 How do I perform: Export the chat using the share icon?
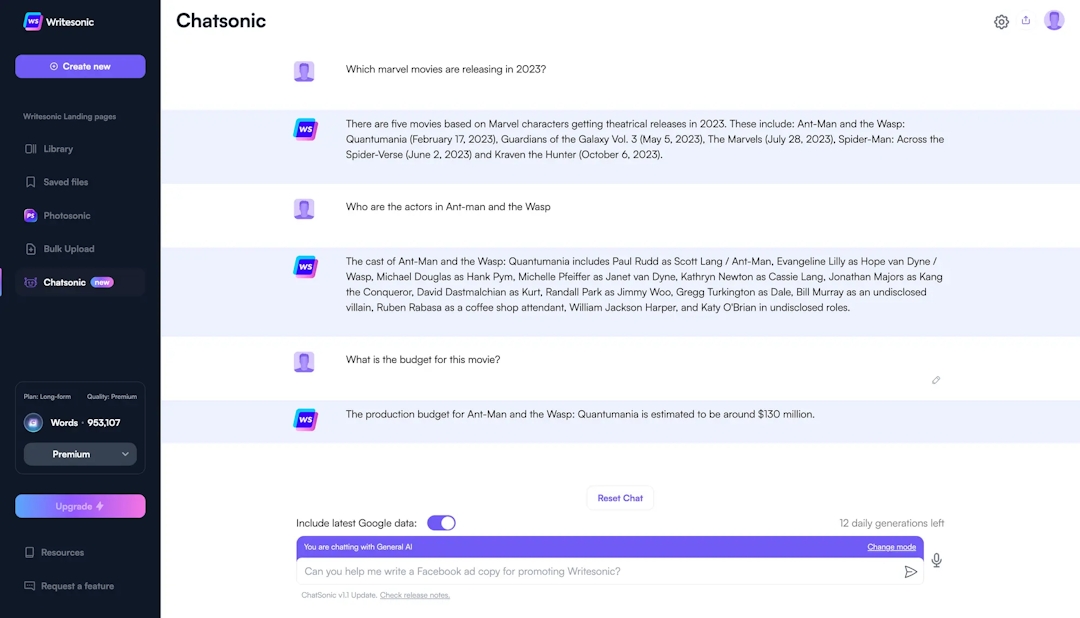coord(1026,21)
